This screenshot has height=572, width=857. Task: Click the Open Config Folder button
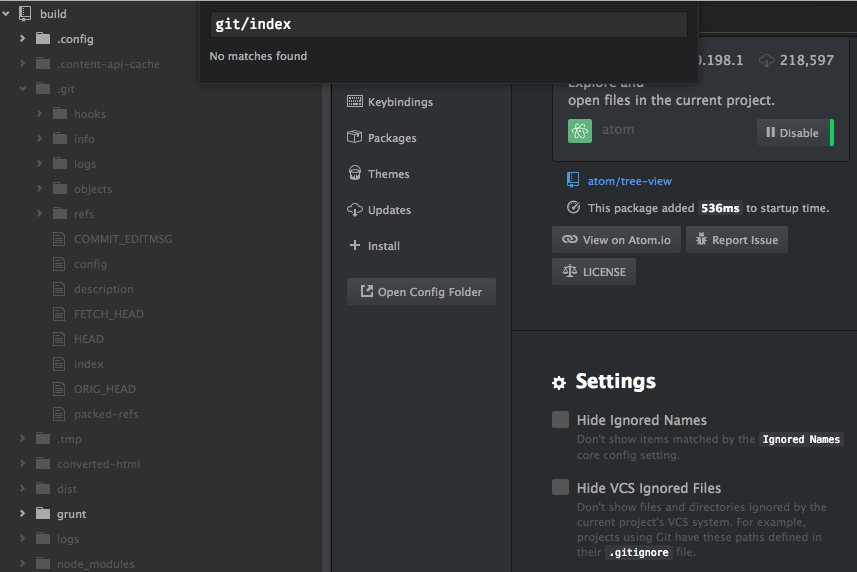(x=421, y=292)
